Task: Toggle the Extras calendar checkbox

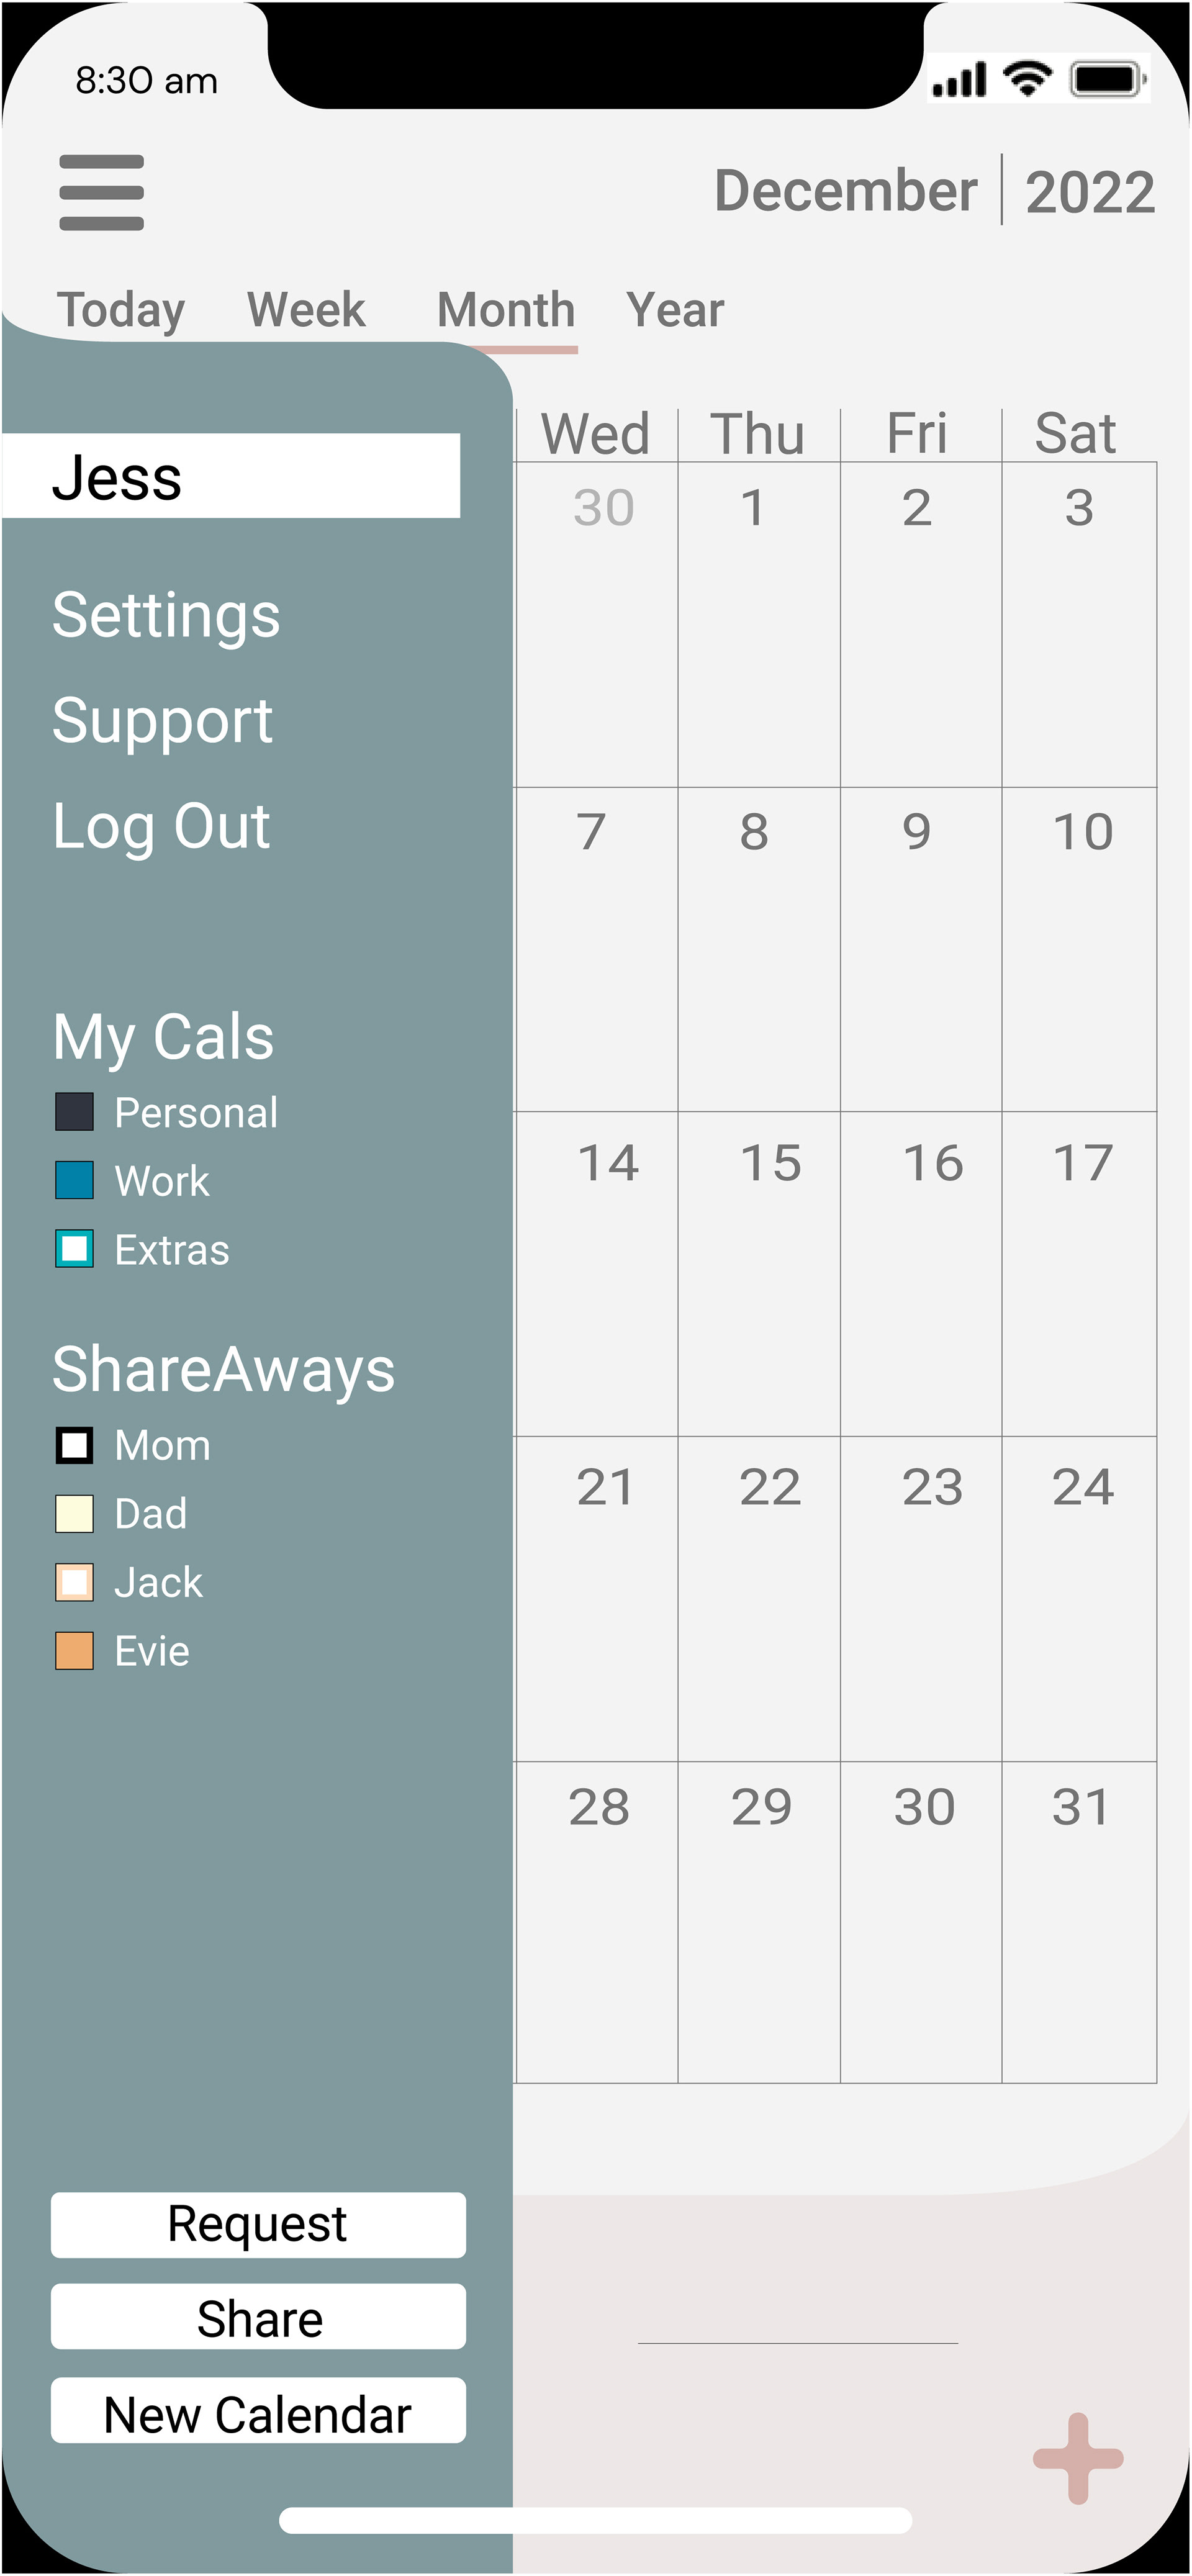Action: click(74, 1248)
